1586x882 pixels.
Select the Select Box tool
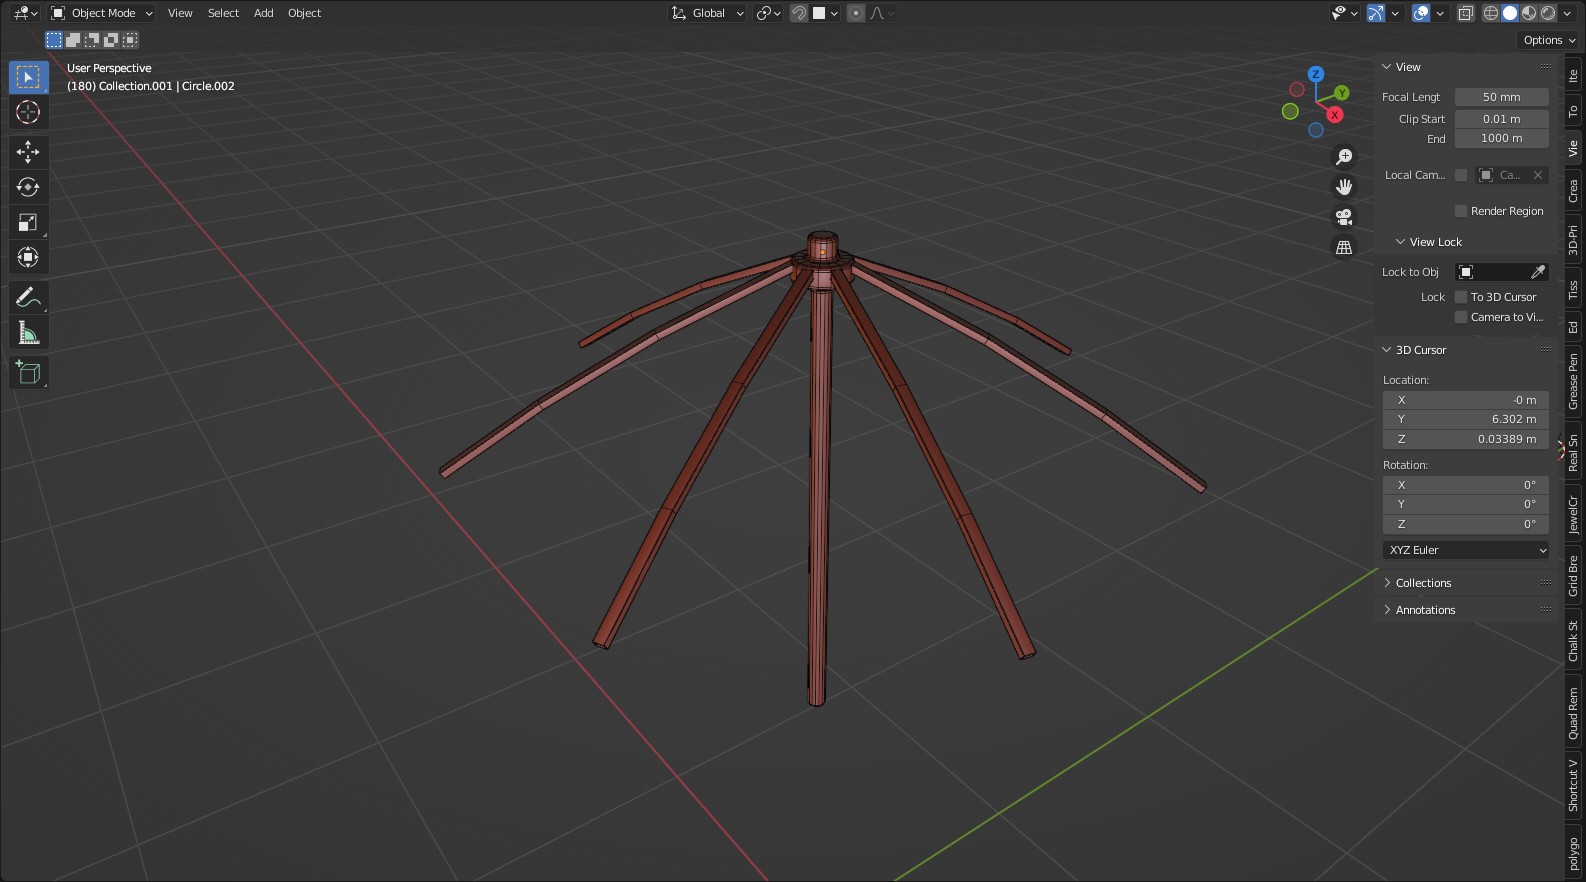coord(28,77)
